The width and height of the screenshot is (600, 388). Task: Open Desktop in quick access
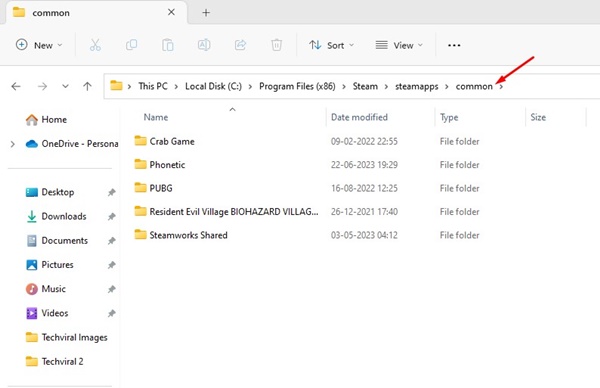[x=50, y=192]
